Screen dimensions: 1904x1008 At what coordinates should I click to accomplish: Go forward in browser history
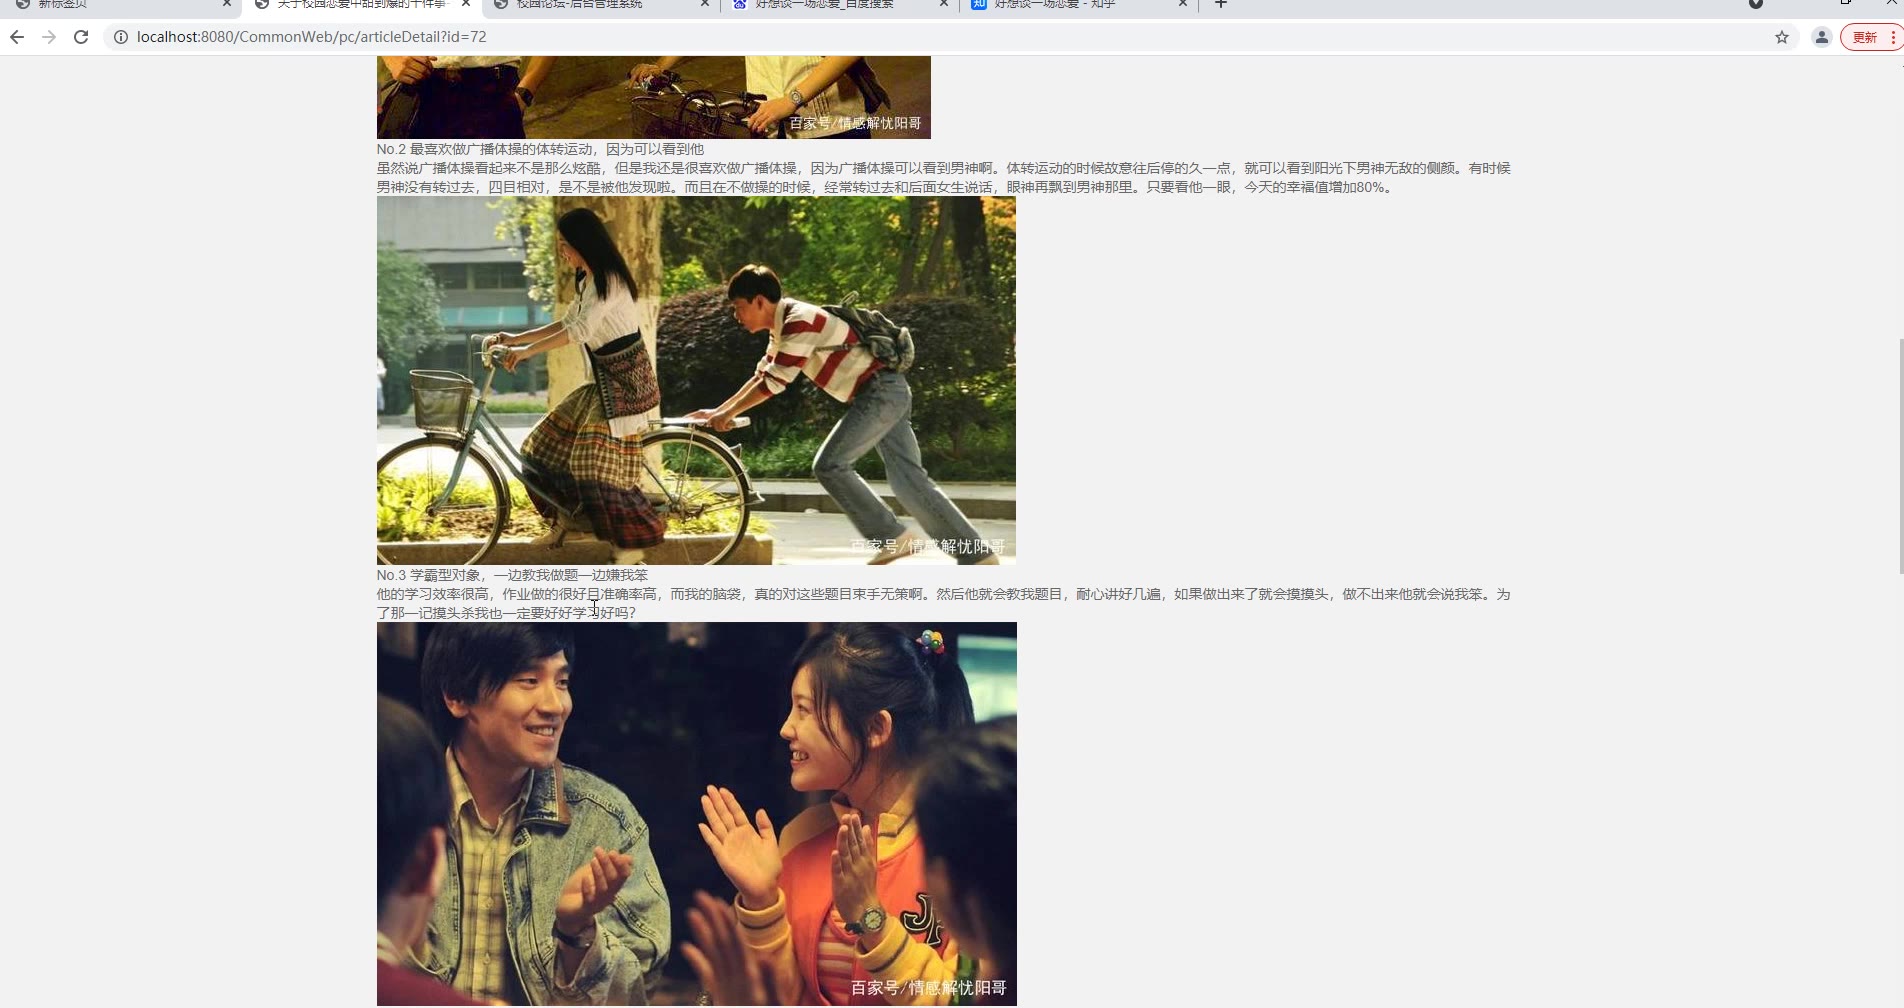pos(49,37)
